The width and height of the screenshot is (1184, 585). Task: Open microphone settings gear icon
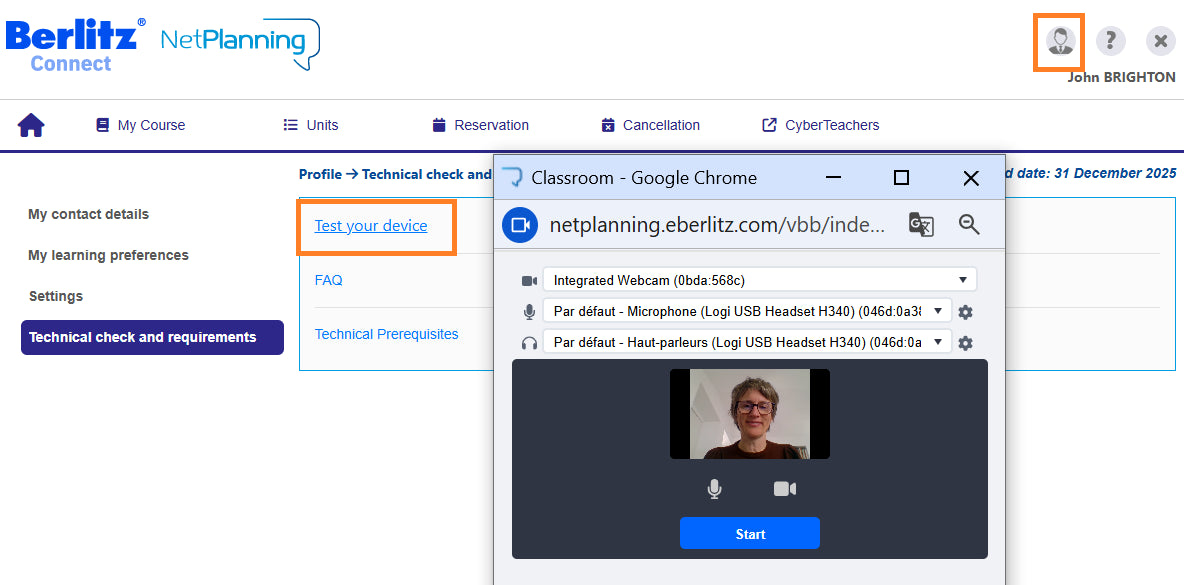tap(965, 312)
